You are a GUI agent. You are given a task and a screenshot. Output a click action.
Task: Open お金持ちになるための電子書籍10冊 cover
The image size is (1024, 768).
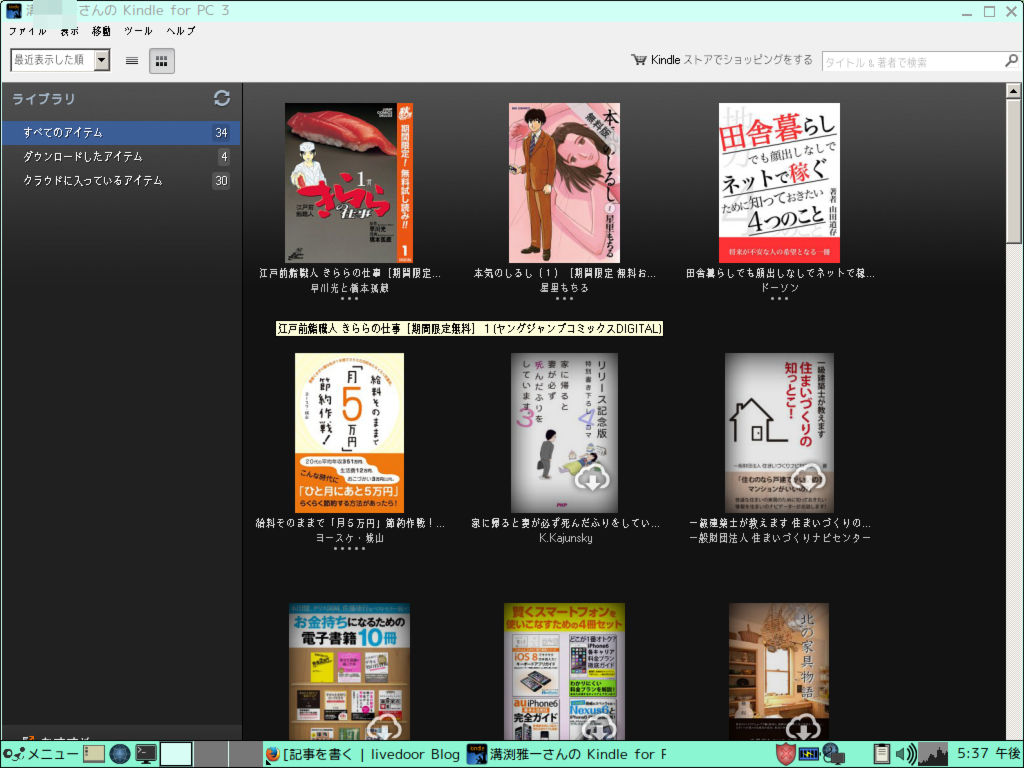(349, 671)
